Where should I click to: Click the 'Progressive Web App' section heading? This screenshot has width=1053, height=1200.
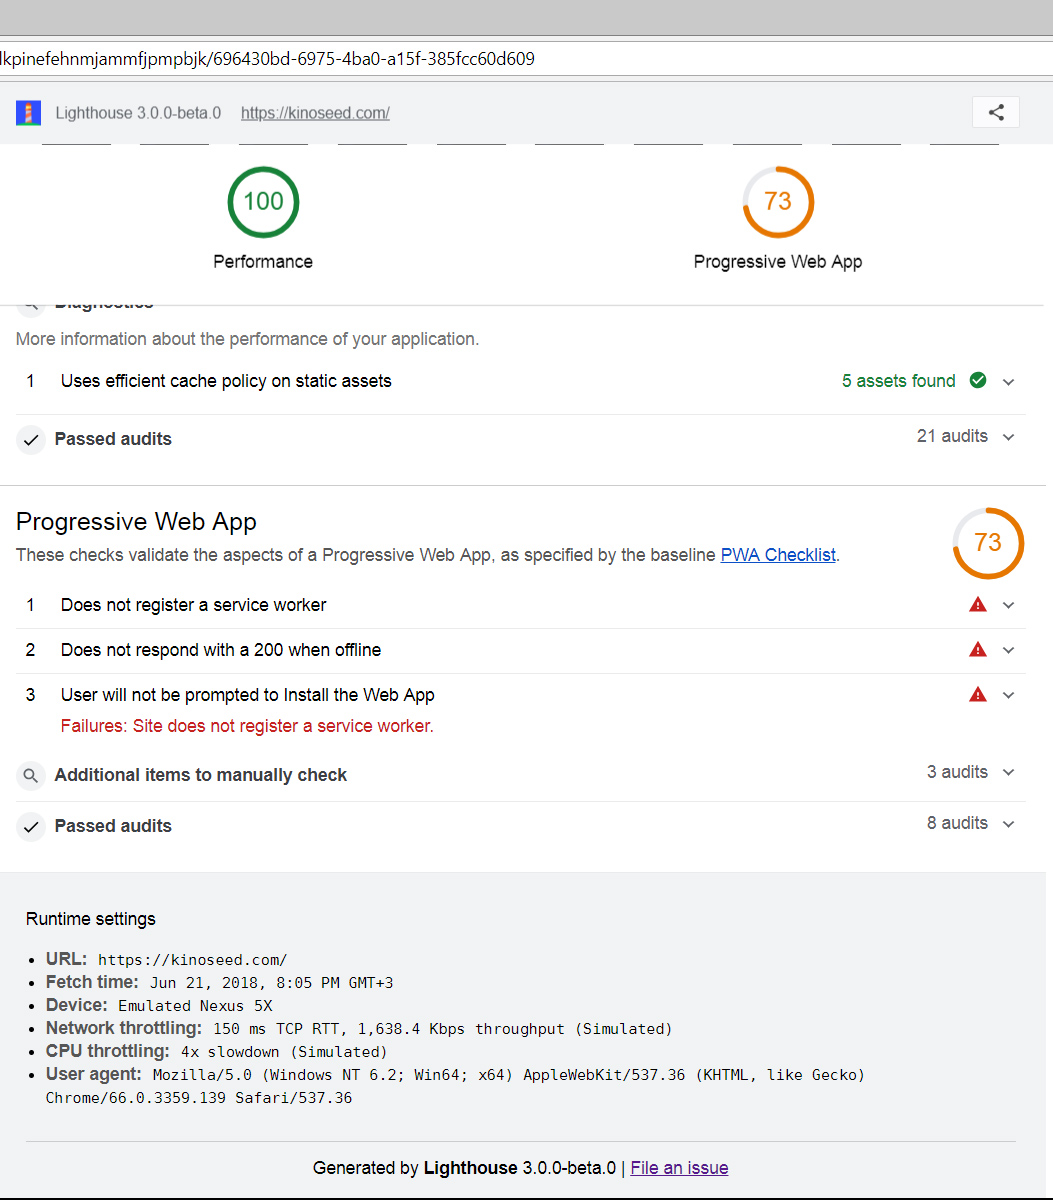[136, 522]
